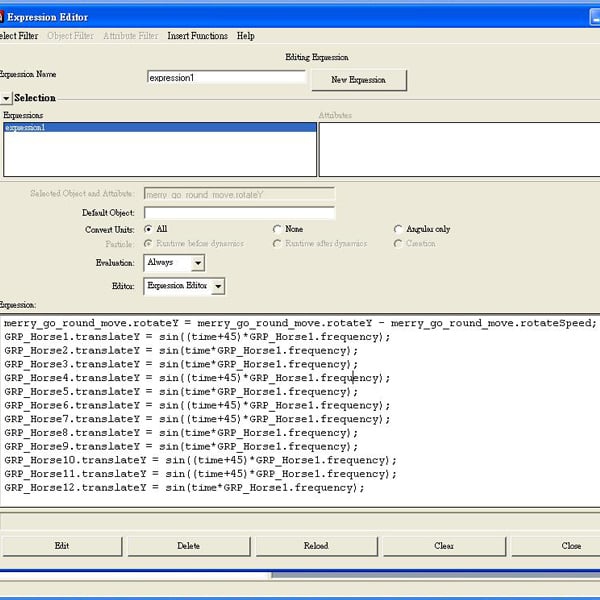Open the Help menu
This screenshot has height=600, width=600.
point(246,36)
